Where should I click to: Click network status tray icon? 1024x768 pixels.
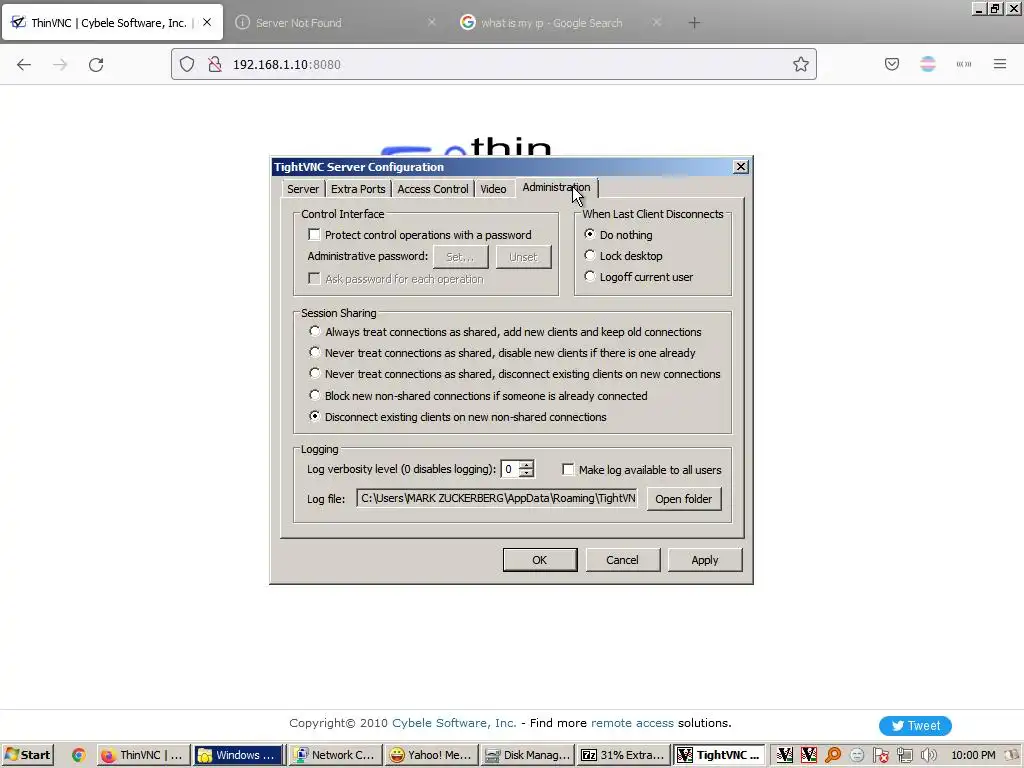click(904, 755)
